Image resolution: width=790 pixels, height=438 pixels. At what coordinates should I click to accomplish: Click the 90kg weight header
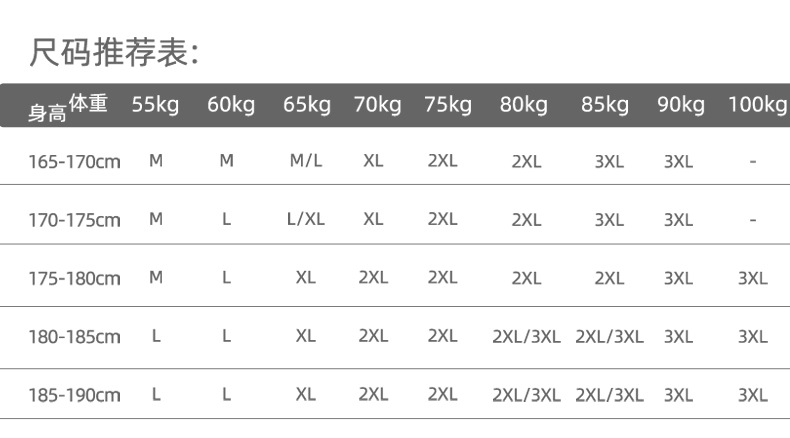click(681, 105)
